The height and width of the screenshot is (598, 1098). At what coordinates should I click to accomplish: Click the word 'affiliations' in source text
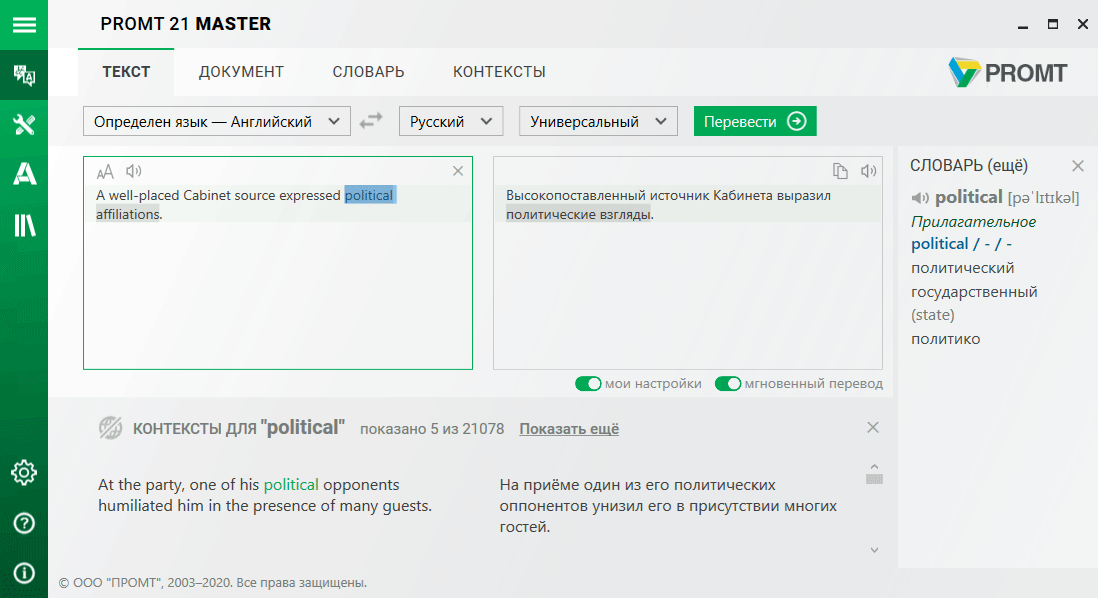[x=127, y=214]
